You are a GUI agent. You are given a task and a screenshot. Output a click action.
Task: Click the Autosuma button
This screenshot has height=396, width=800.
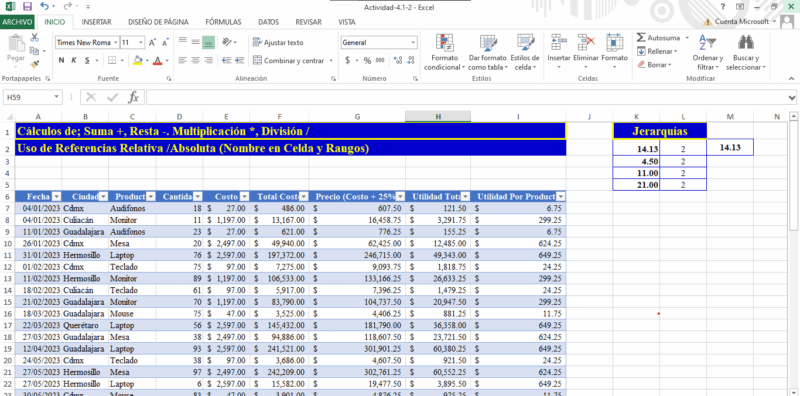click(659, 38)
